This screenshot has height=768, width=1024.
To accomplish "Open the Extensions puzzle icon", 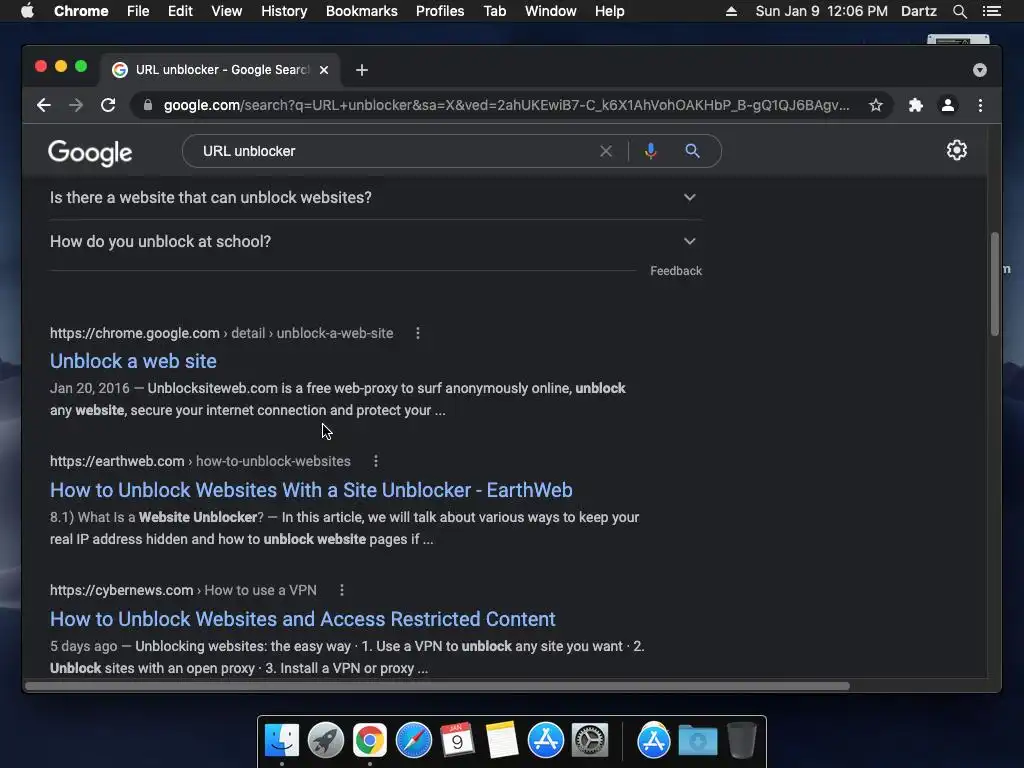I will pyautogui.click(x=916, y=105).
